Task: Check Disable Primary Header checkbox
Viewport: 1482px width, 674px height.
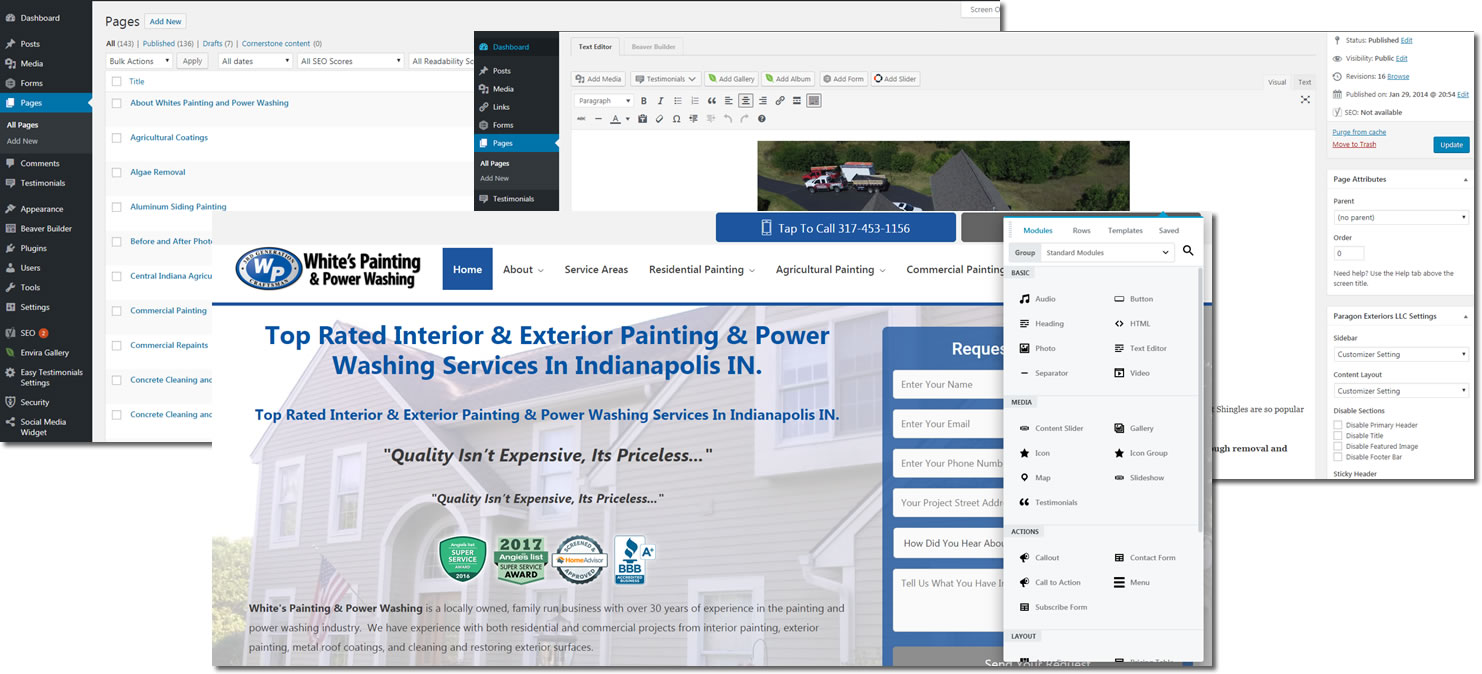Action: coord(1338,425)
